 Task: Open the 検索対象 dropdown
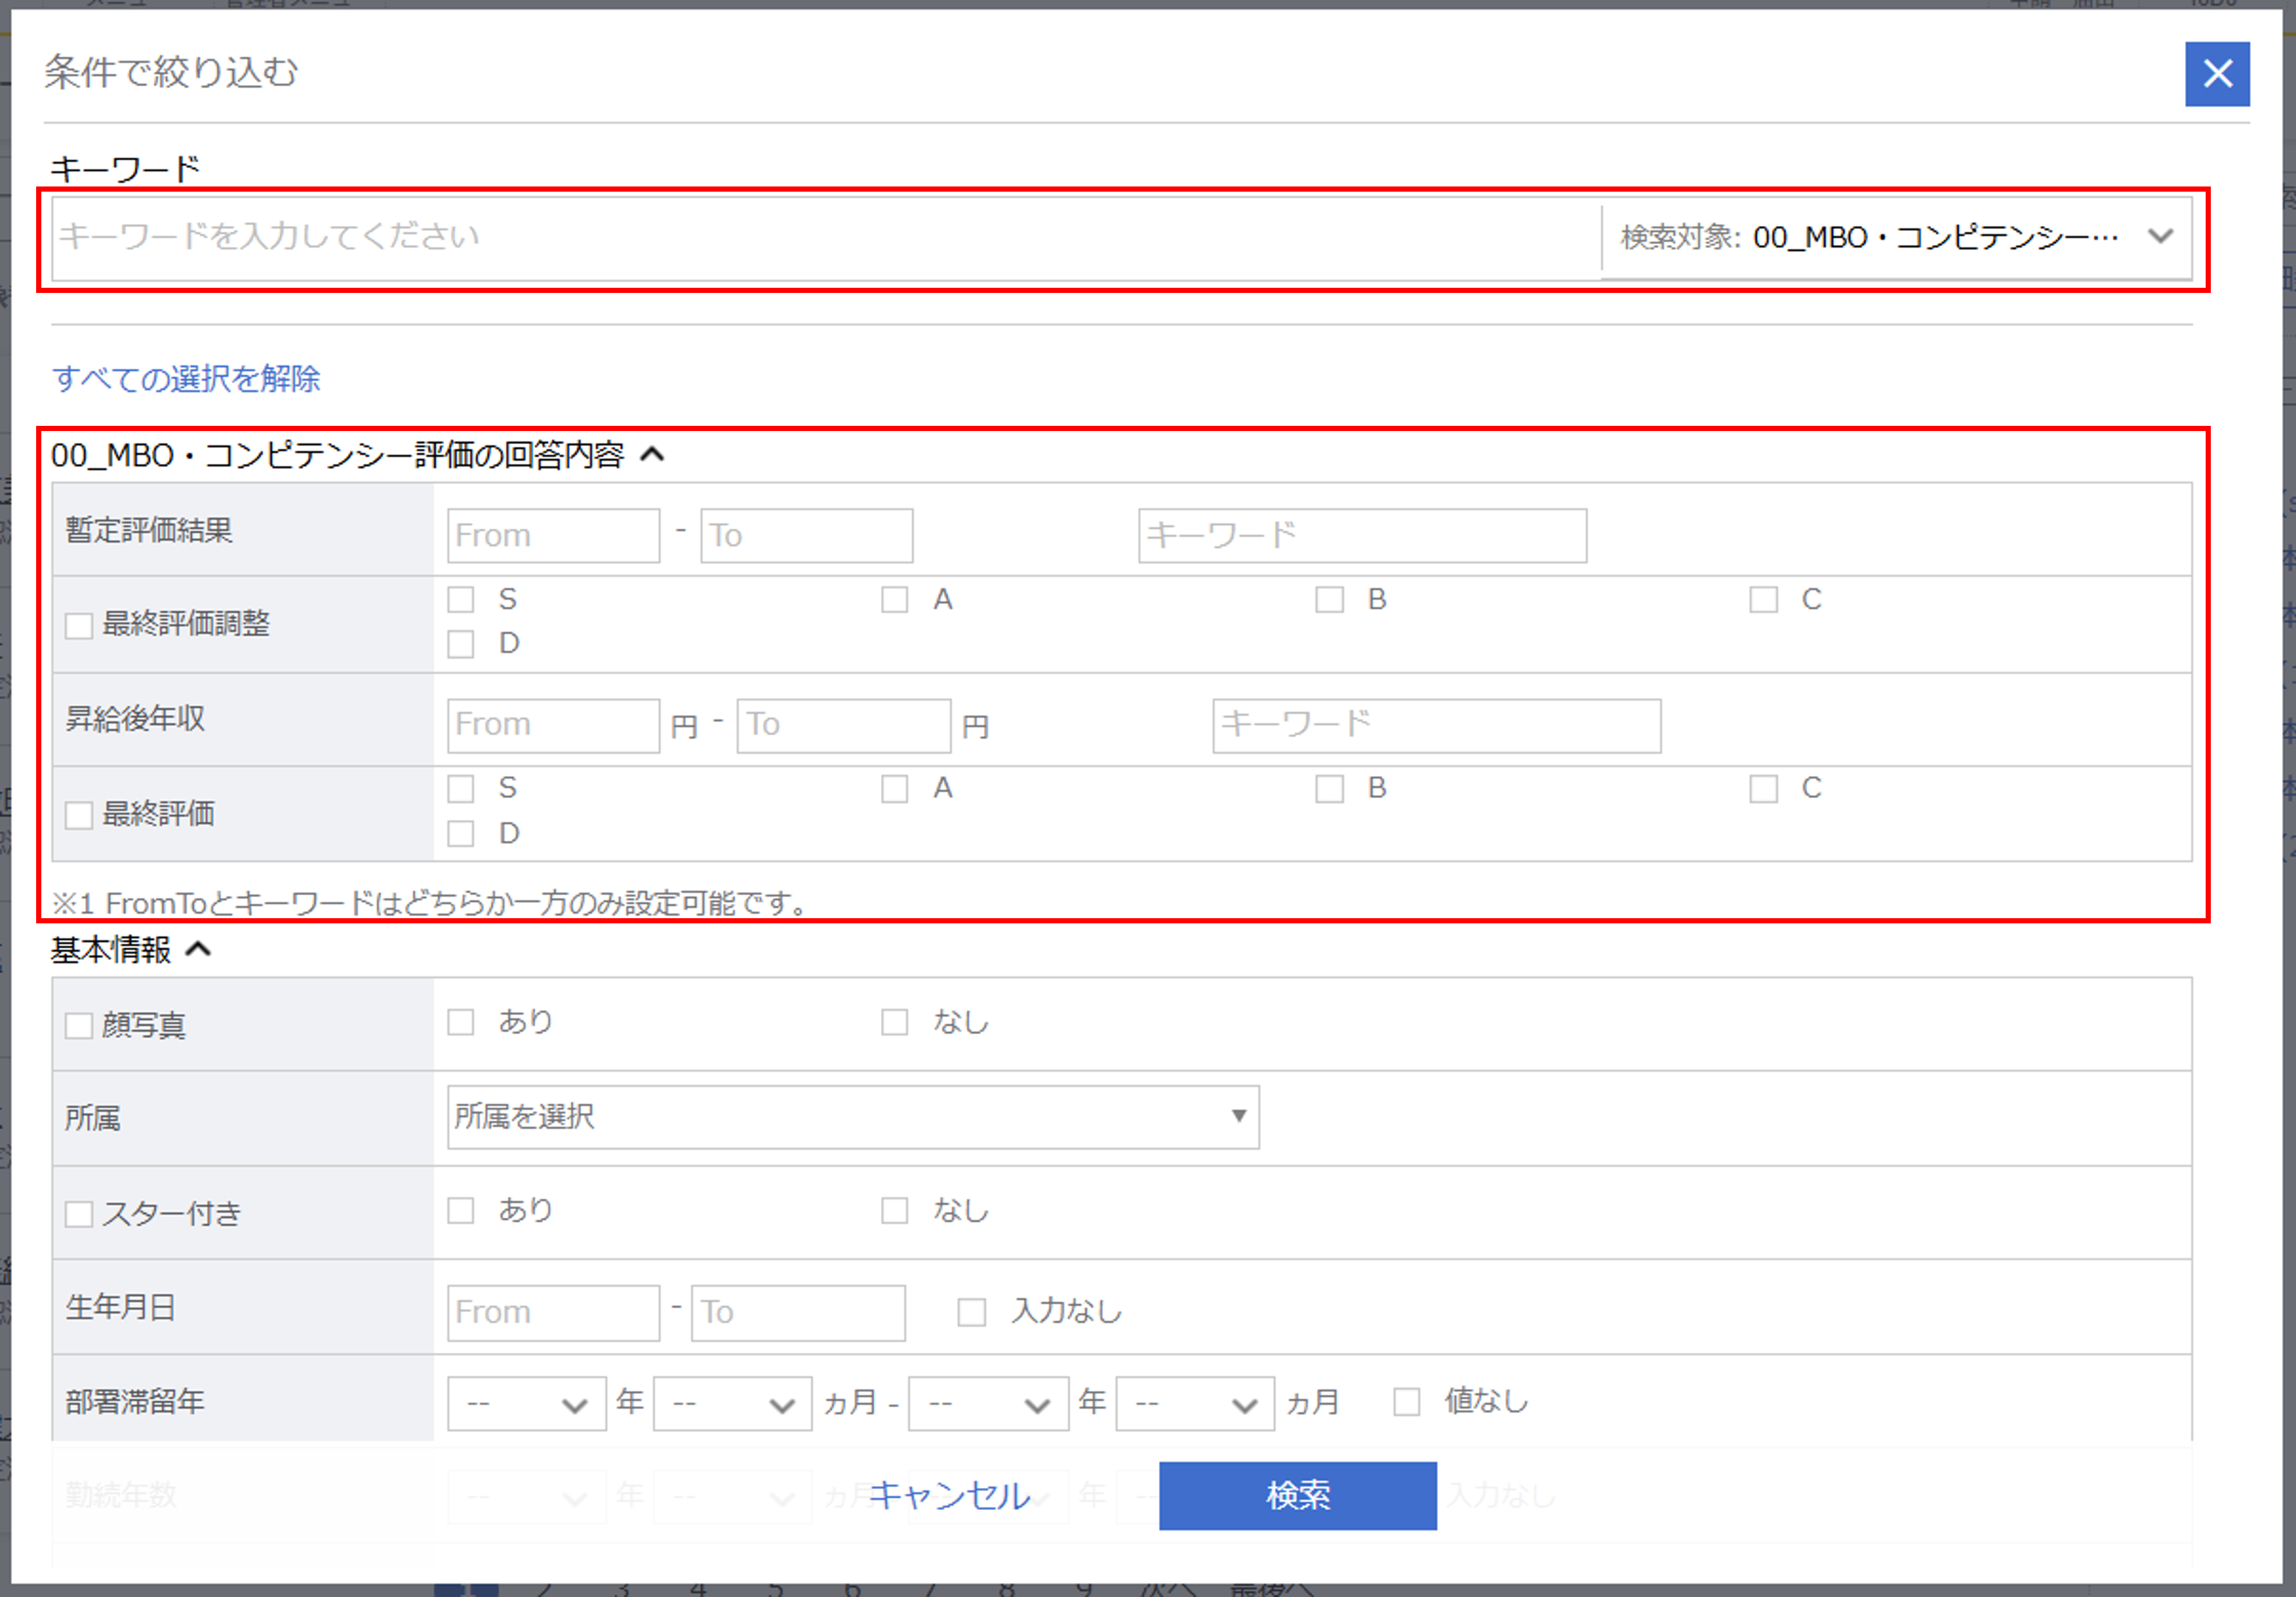click(1896, 237)
